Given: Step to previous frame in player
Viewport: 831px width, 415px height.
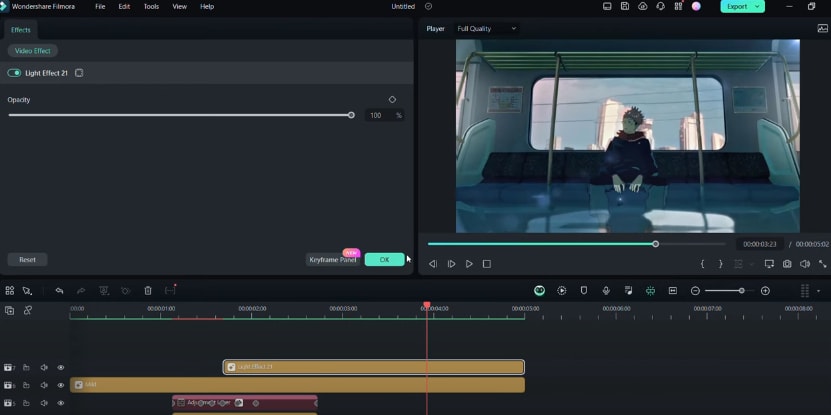Looking at the screenshot, I should coord(433,263).
